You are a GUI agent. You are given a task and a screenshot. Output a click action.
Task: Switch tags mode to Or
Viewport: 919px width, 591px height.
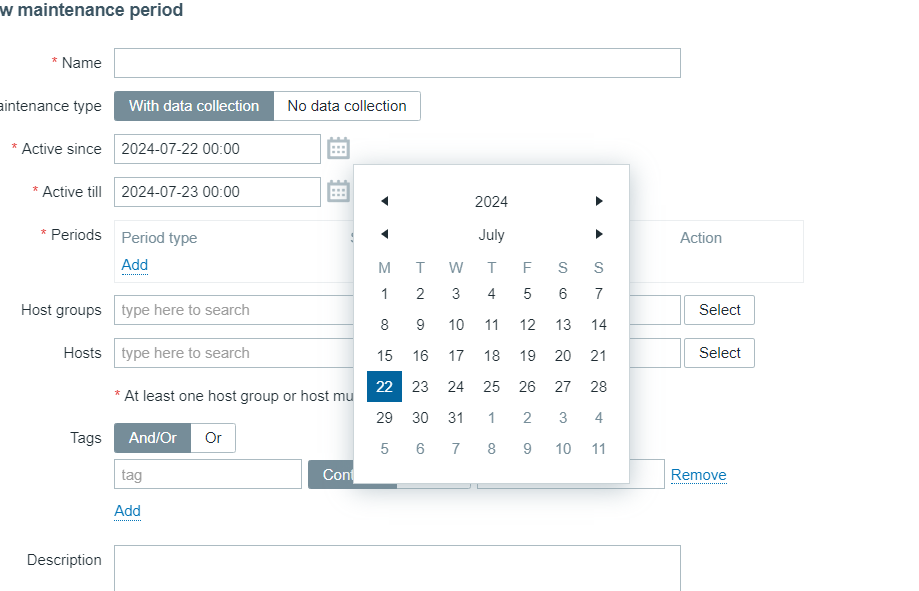213,438
